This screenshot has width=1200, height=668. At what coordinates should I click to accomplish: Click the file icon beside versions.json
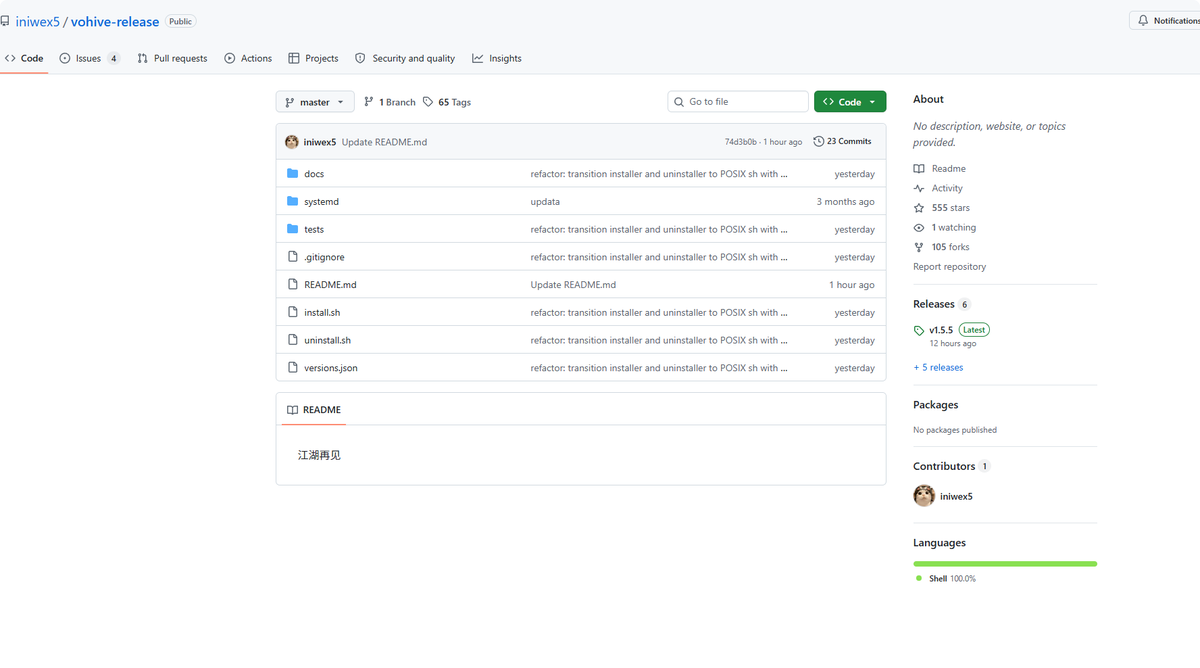point(293,368)
